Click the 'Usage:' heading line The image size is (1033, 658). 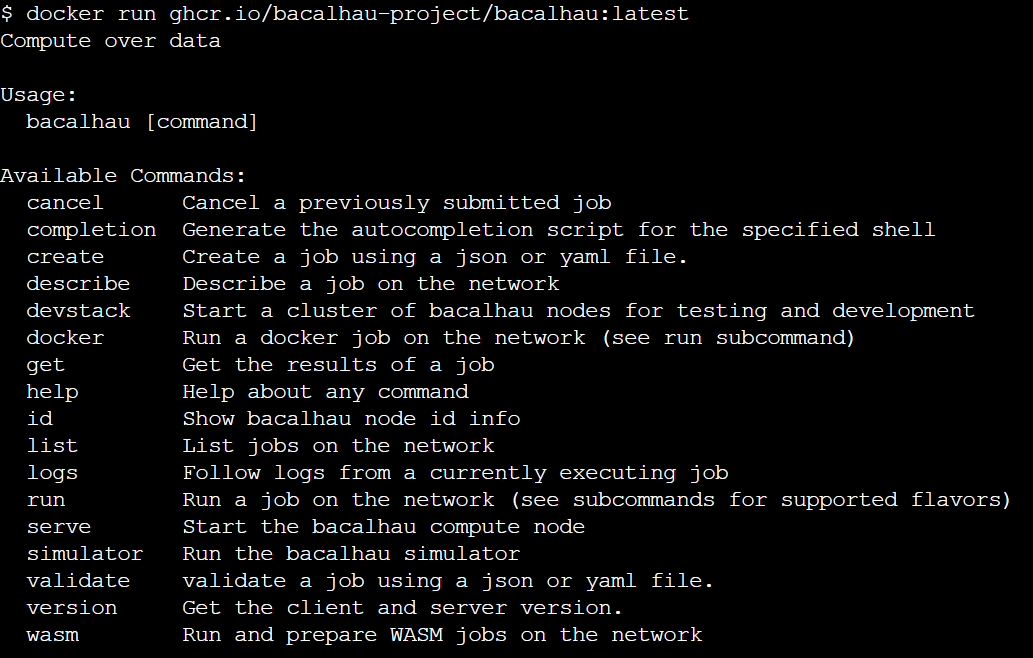(39, 96)
